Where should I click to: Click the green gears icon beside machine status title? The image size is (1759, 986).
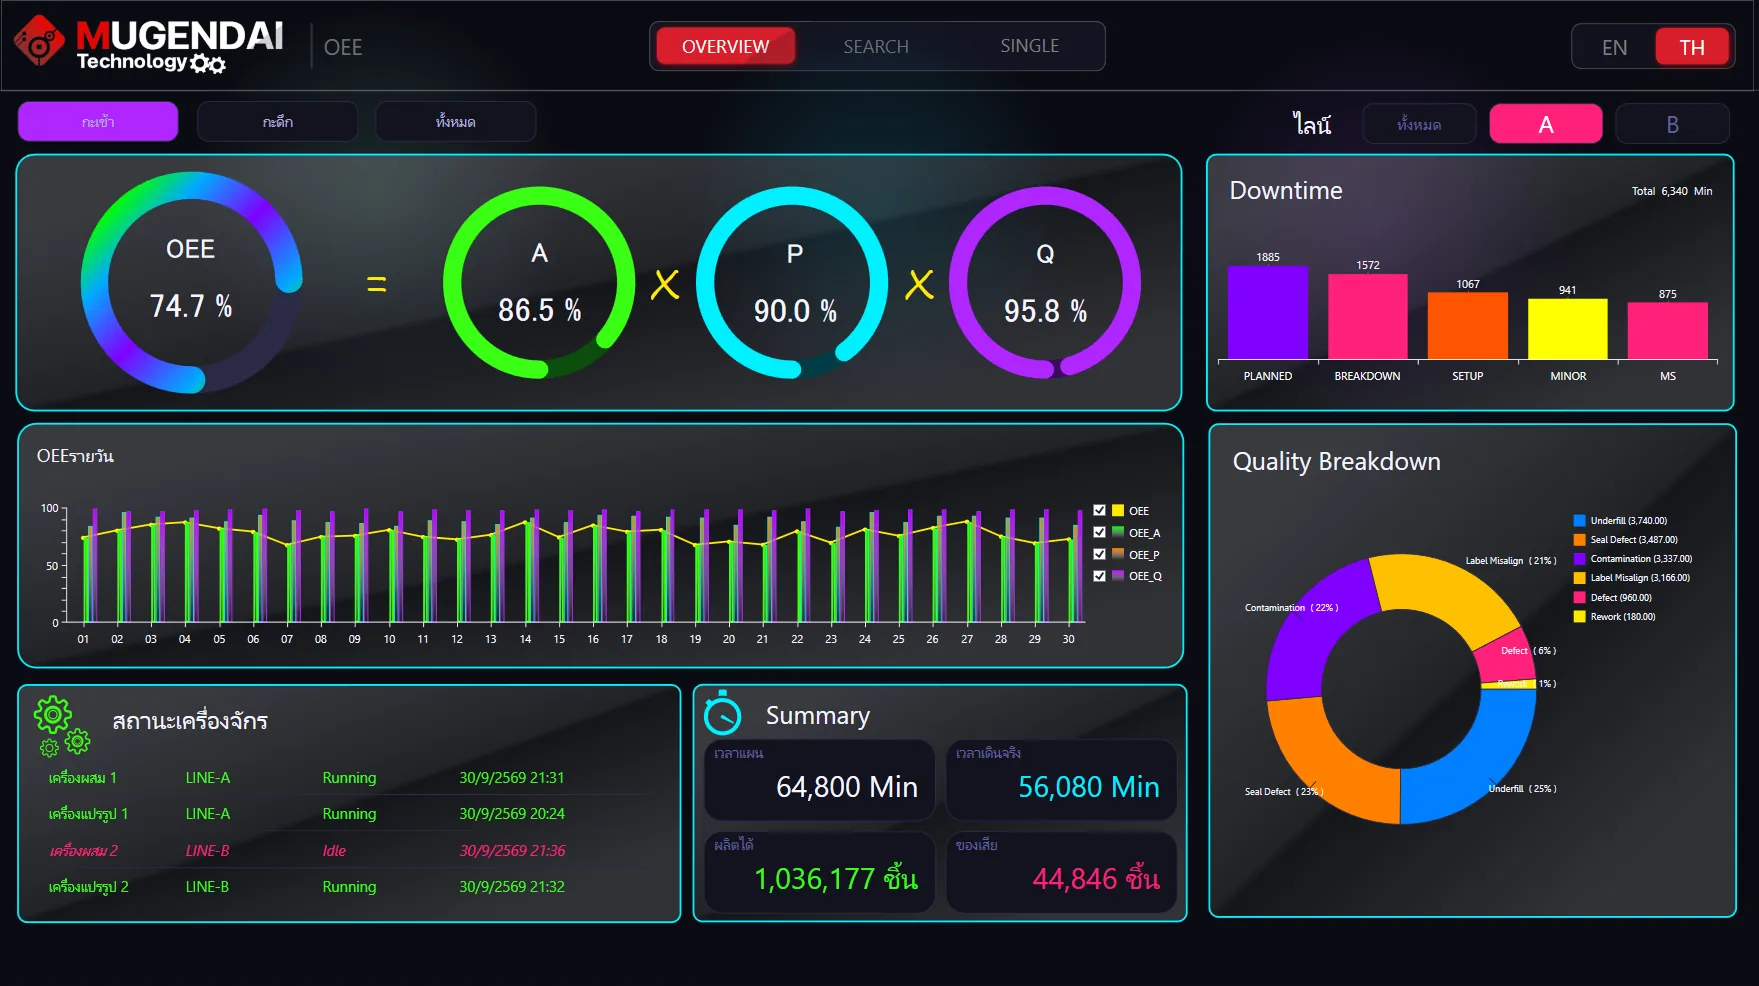(x=62, y=726)
